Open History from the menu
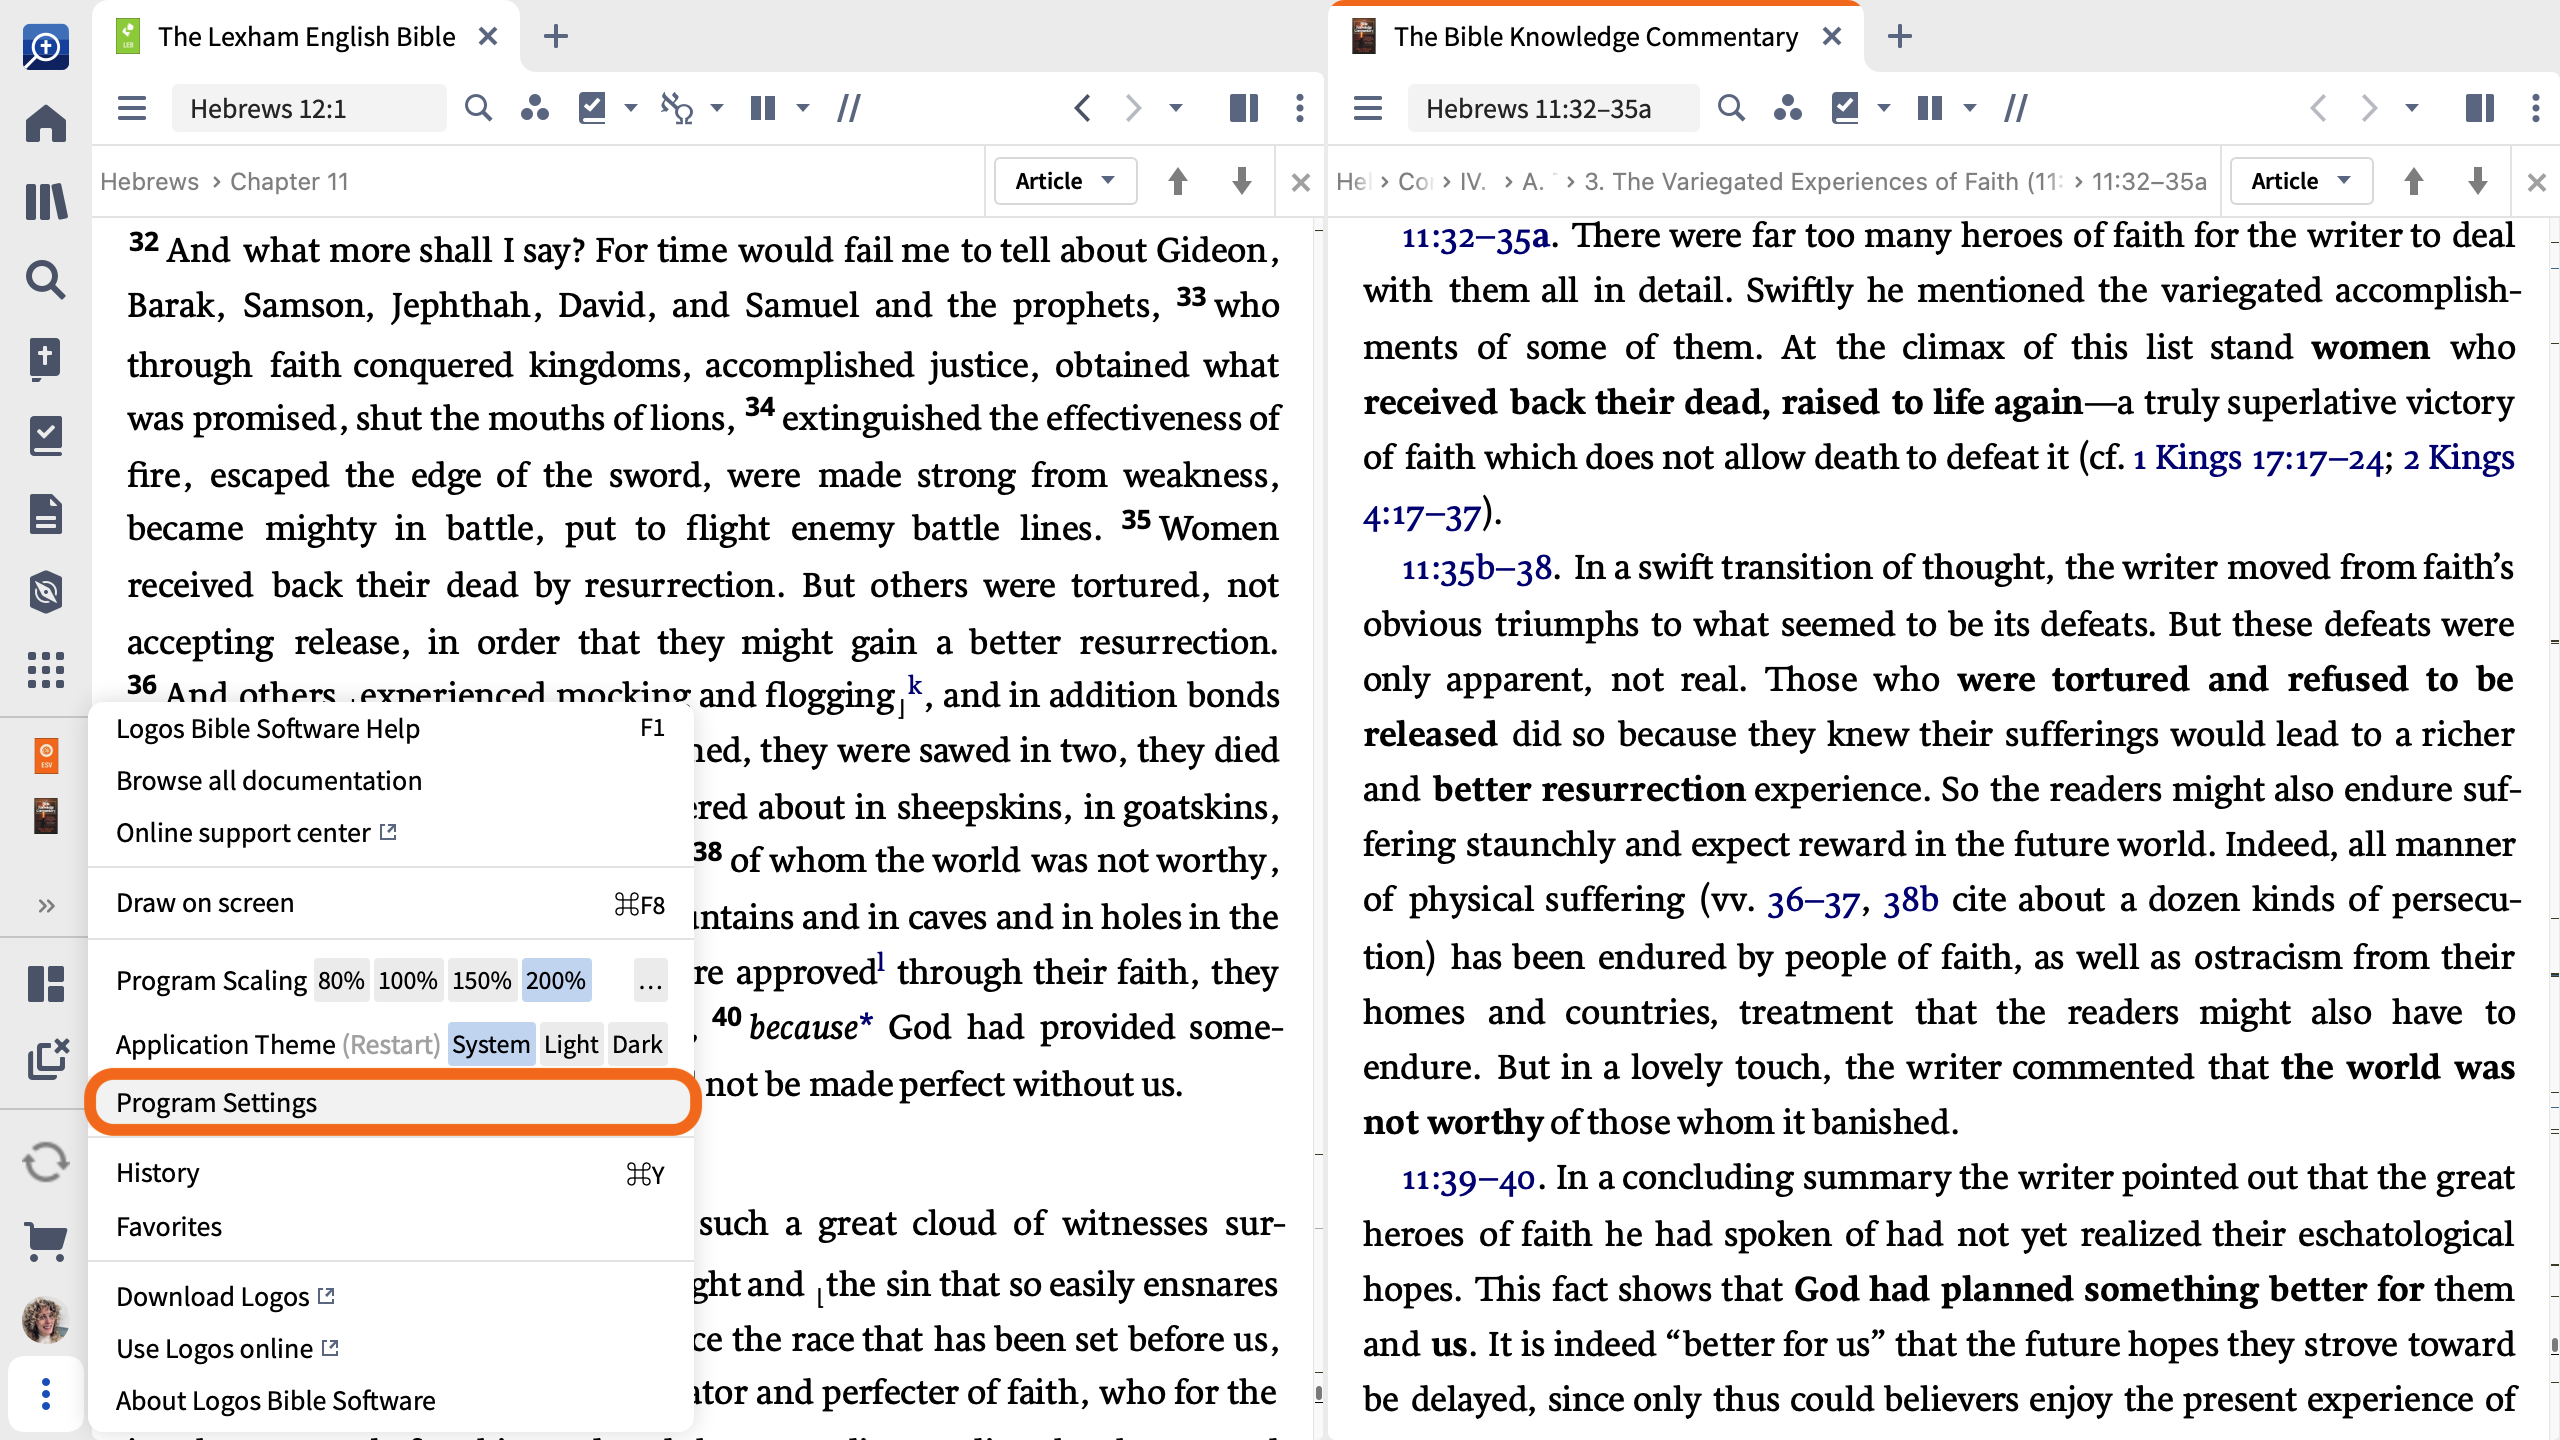This screenshot has height=1440, width=2560. tap(390, 1172)
